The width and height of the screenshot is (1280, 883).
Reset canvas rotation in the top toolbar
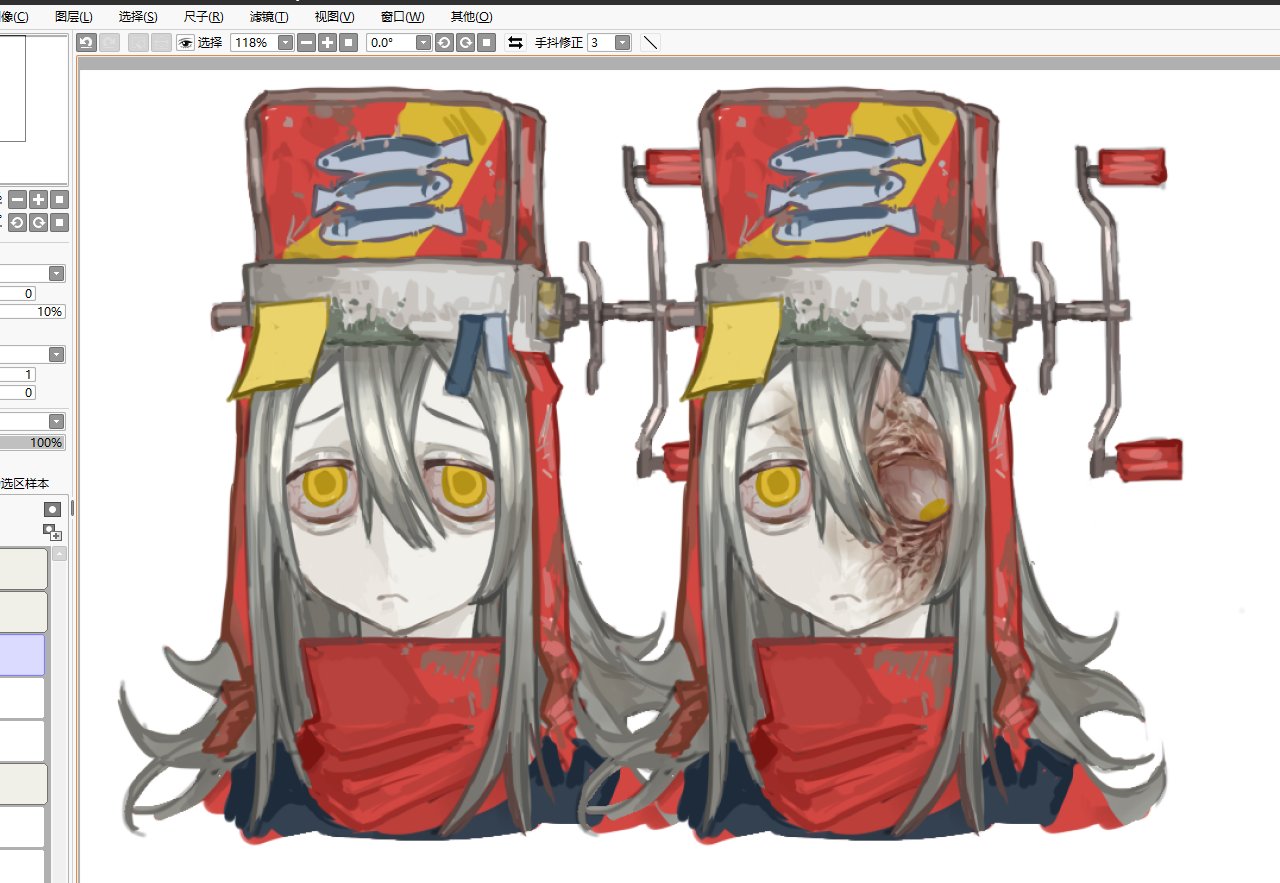coord(486,42)
